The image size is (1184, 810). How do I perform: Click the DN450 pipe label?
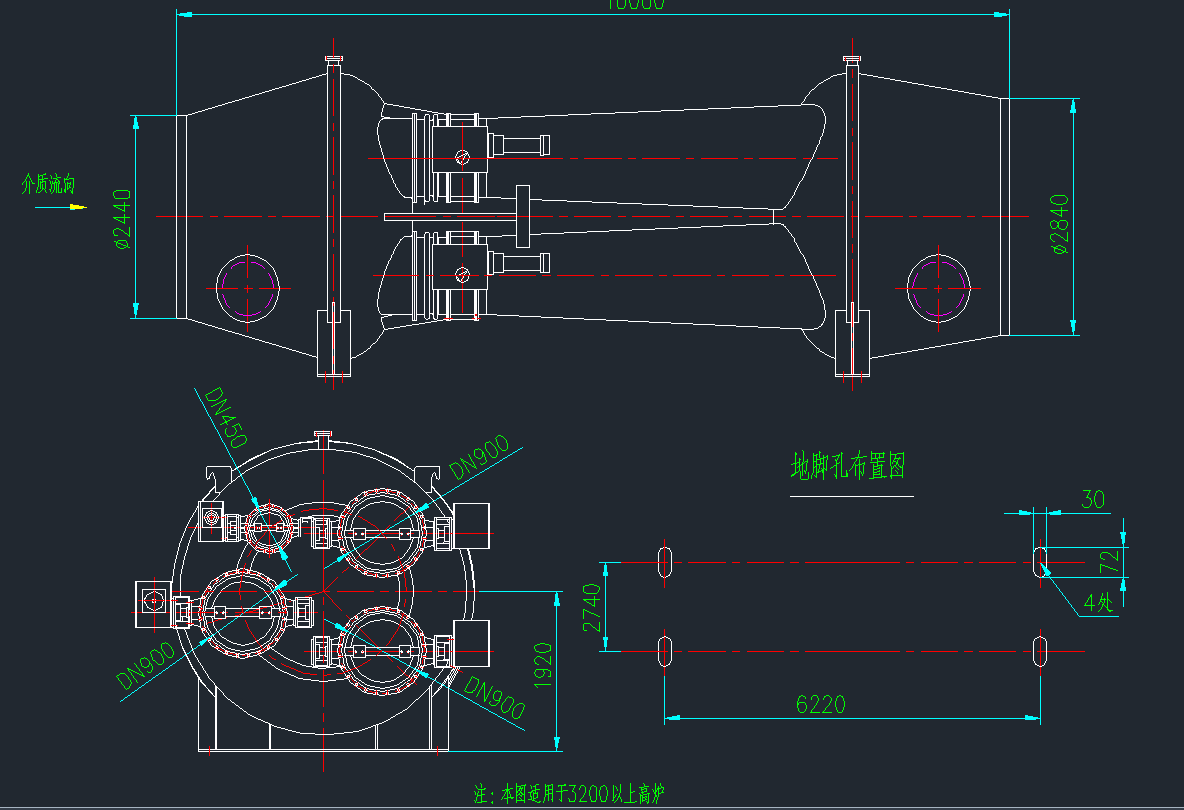pos(226,417)
